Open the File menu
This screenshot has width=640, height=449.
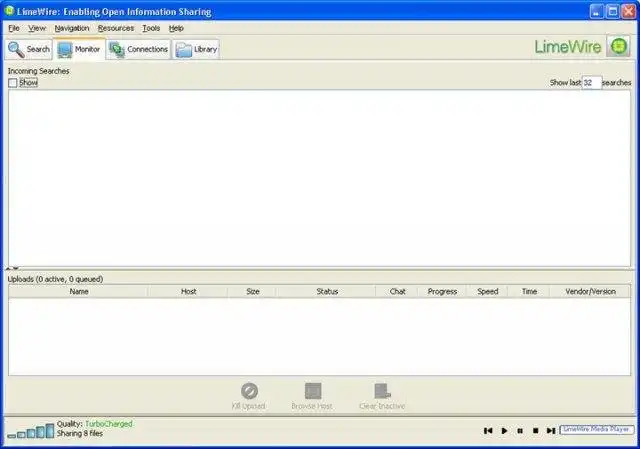tap(14, 28)
